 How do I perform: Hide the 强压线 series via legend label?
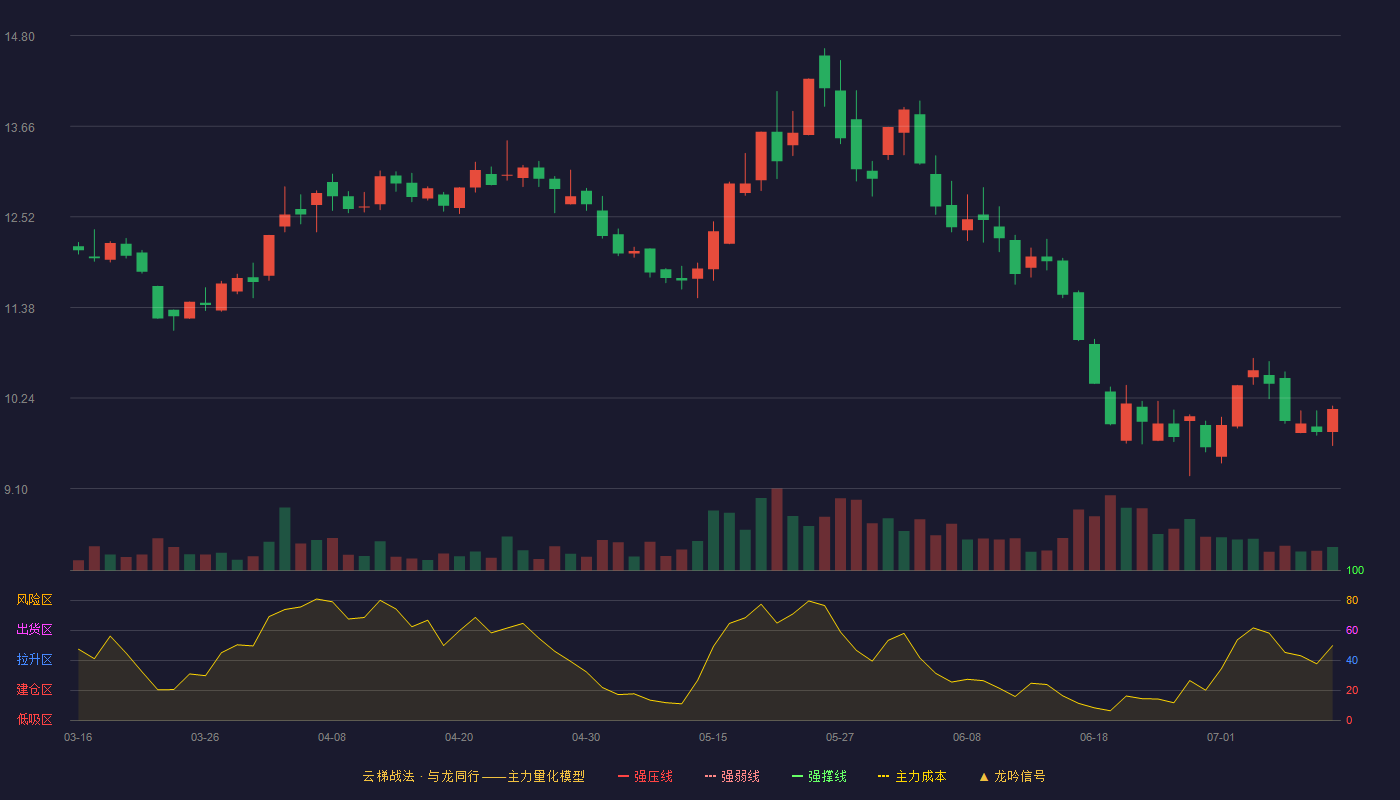coord(653,776)
